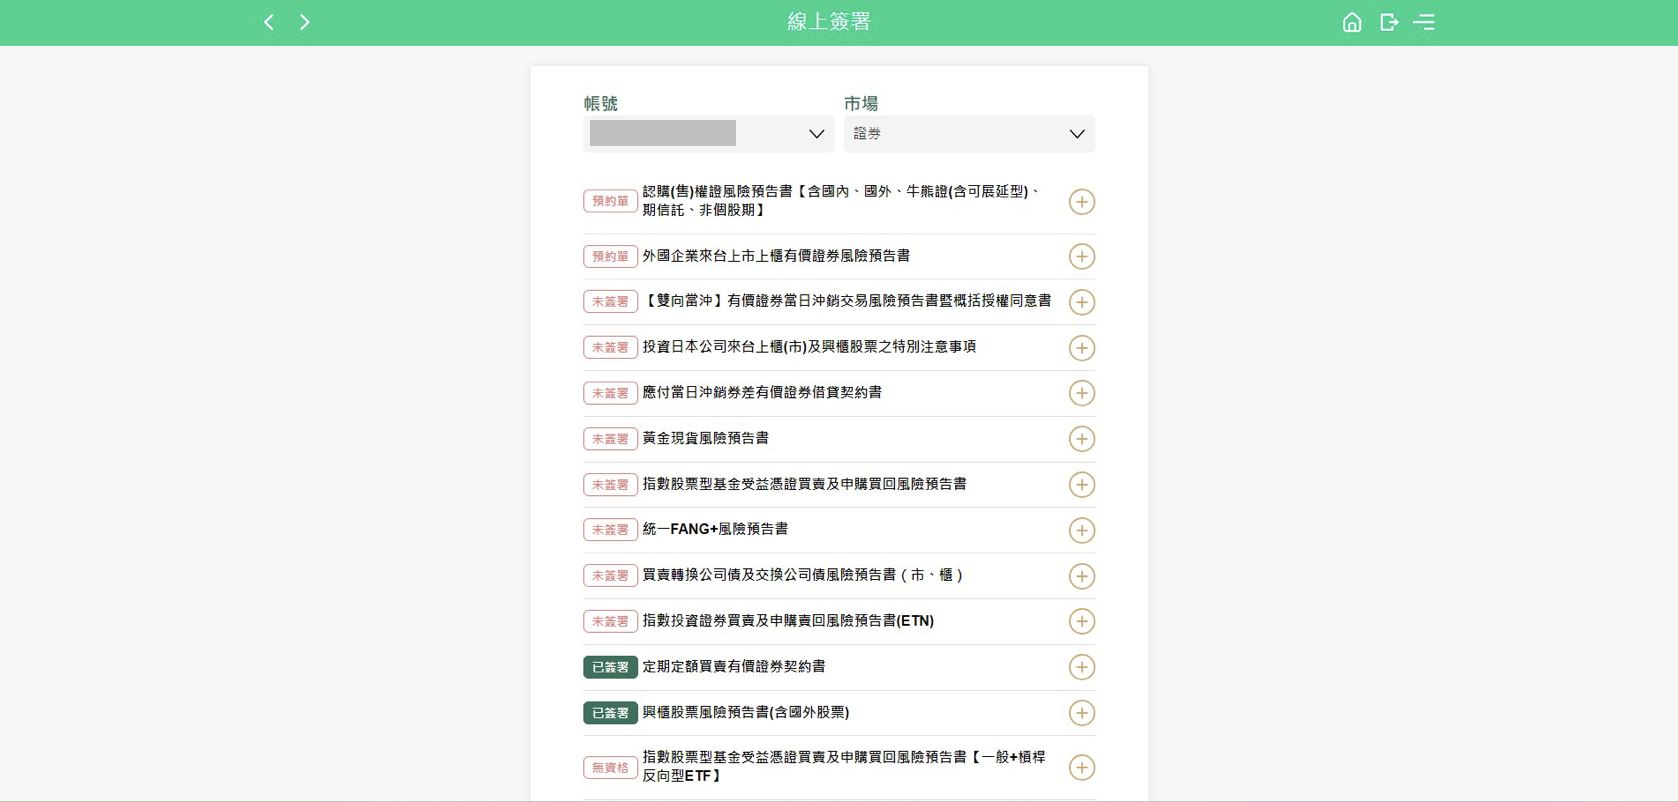
Task: Expand 認購(售)權證風險預告書 with plus icon
Action: coord(1081,202)
